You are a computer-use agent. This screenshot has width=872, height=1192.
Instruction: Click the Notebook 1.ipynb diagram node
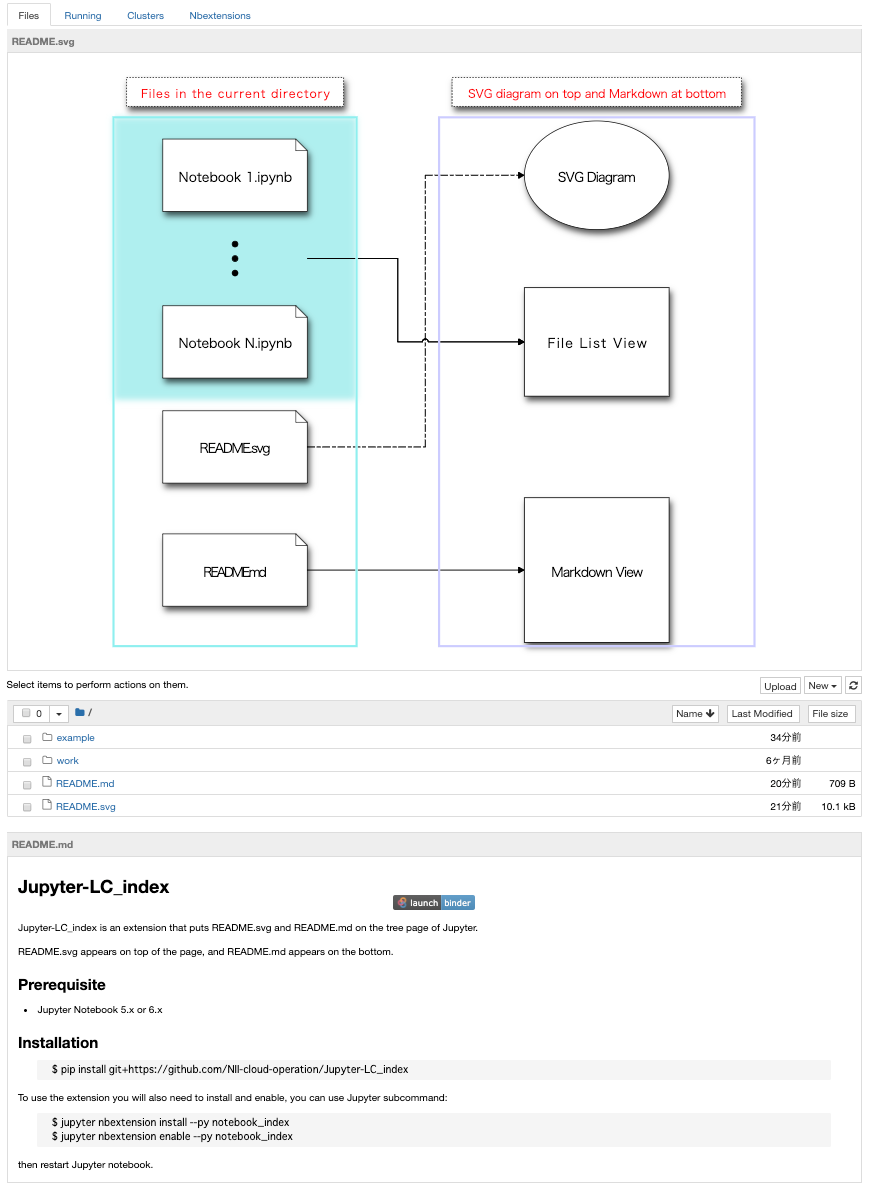[235, 176]
